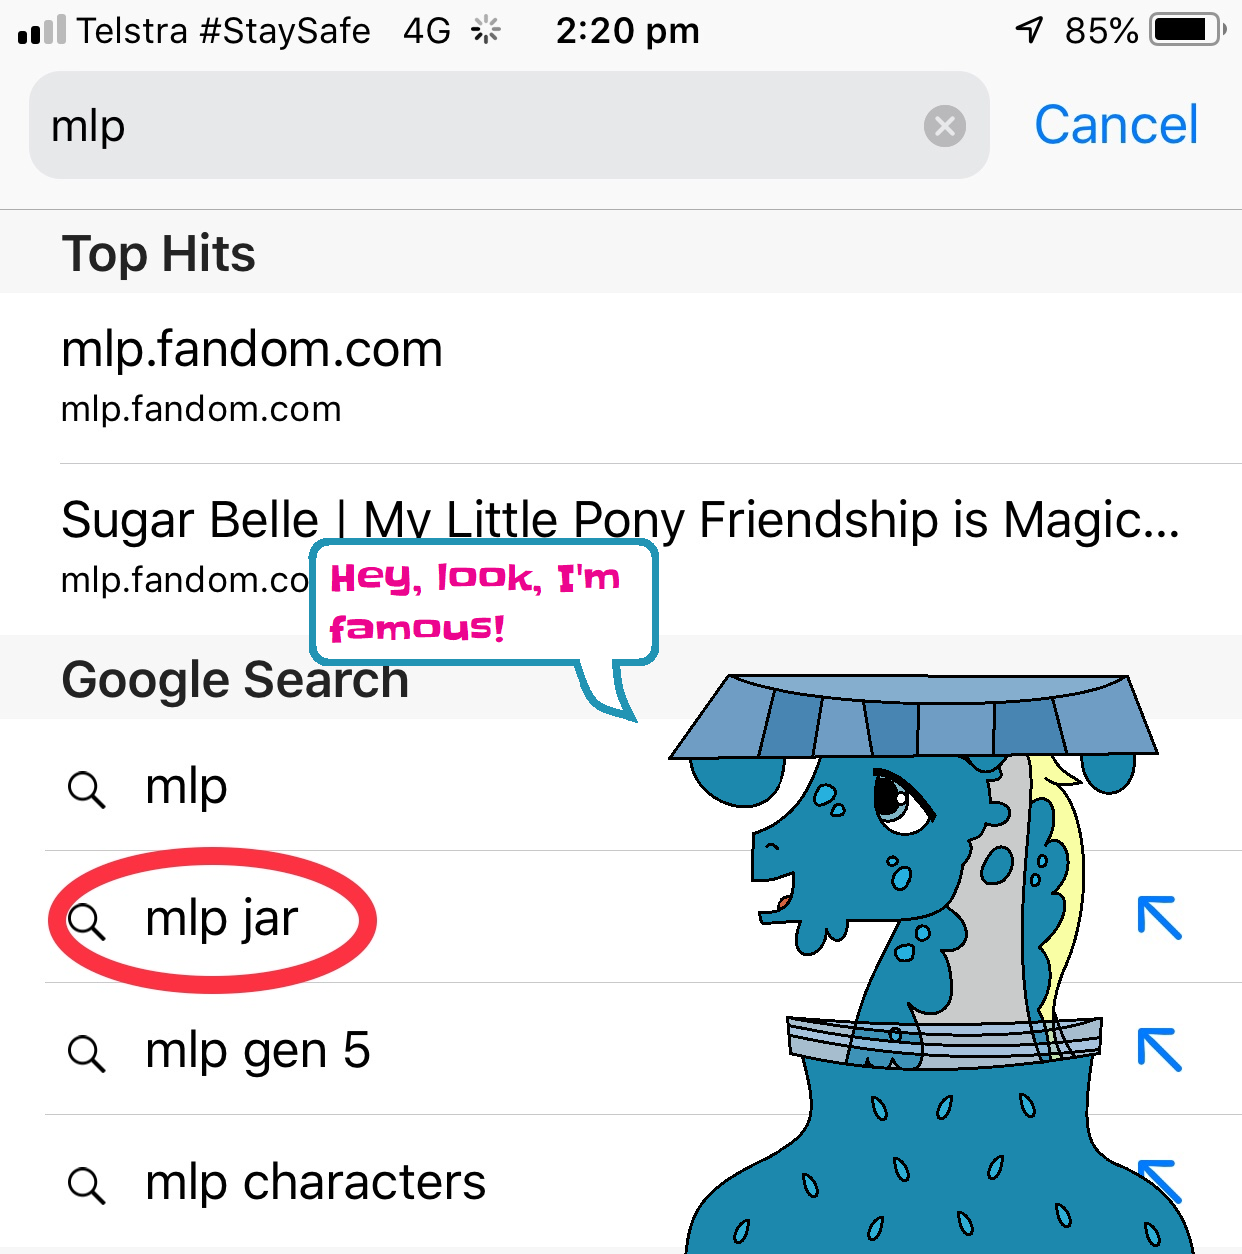Image resolution: width=1242 pixels, height=1254 pixels.
Task: Click the cellular signal bars icon
Action: pyautogui.click(x=42, y=30)
